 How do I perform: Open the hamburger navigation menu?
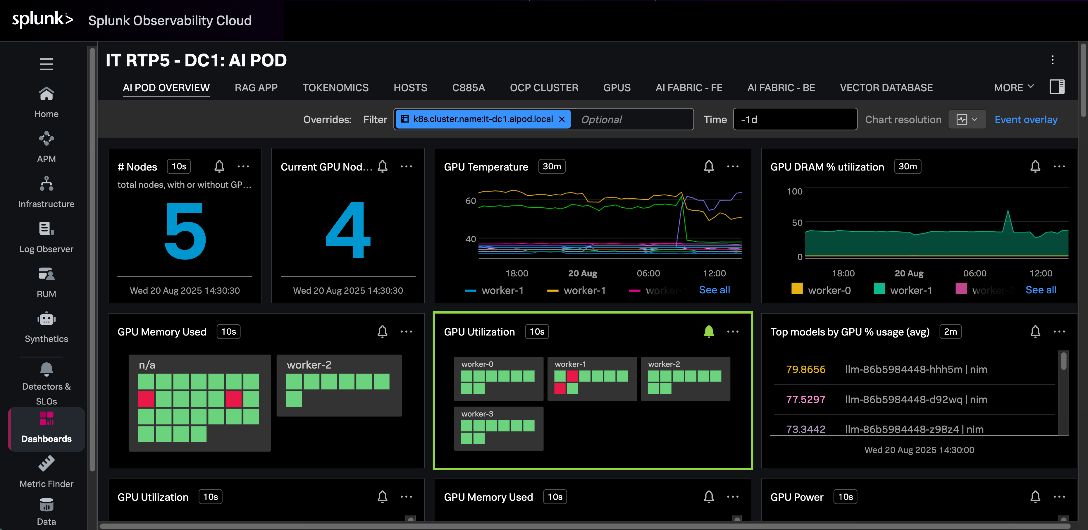46,65
